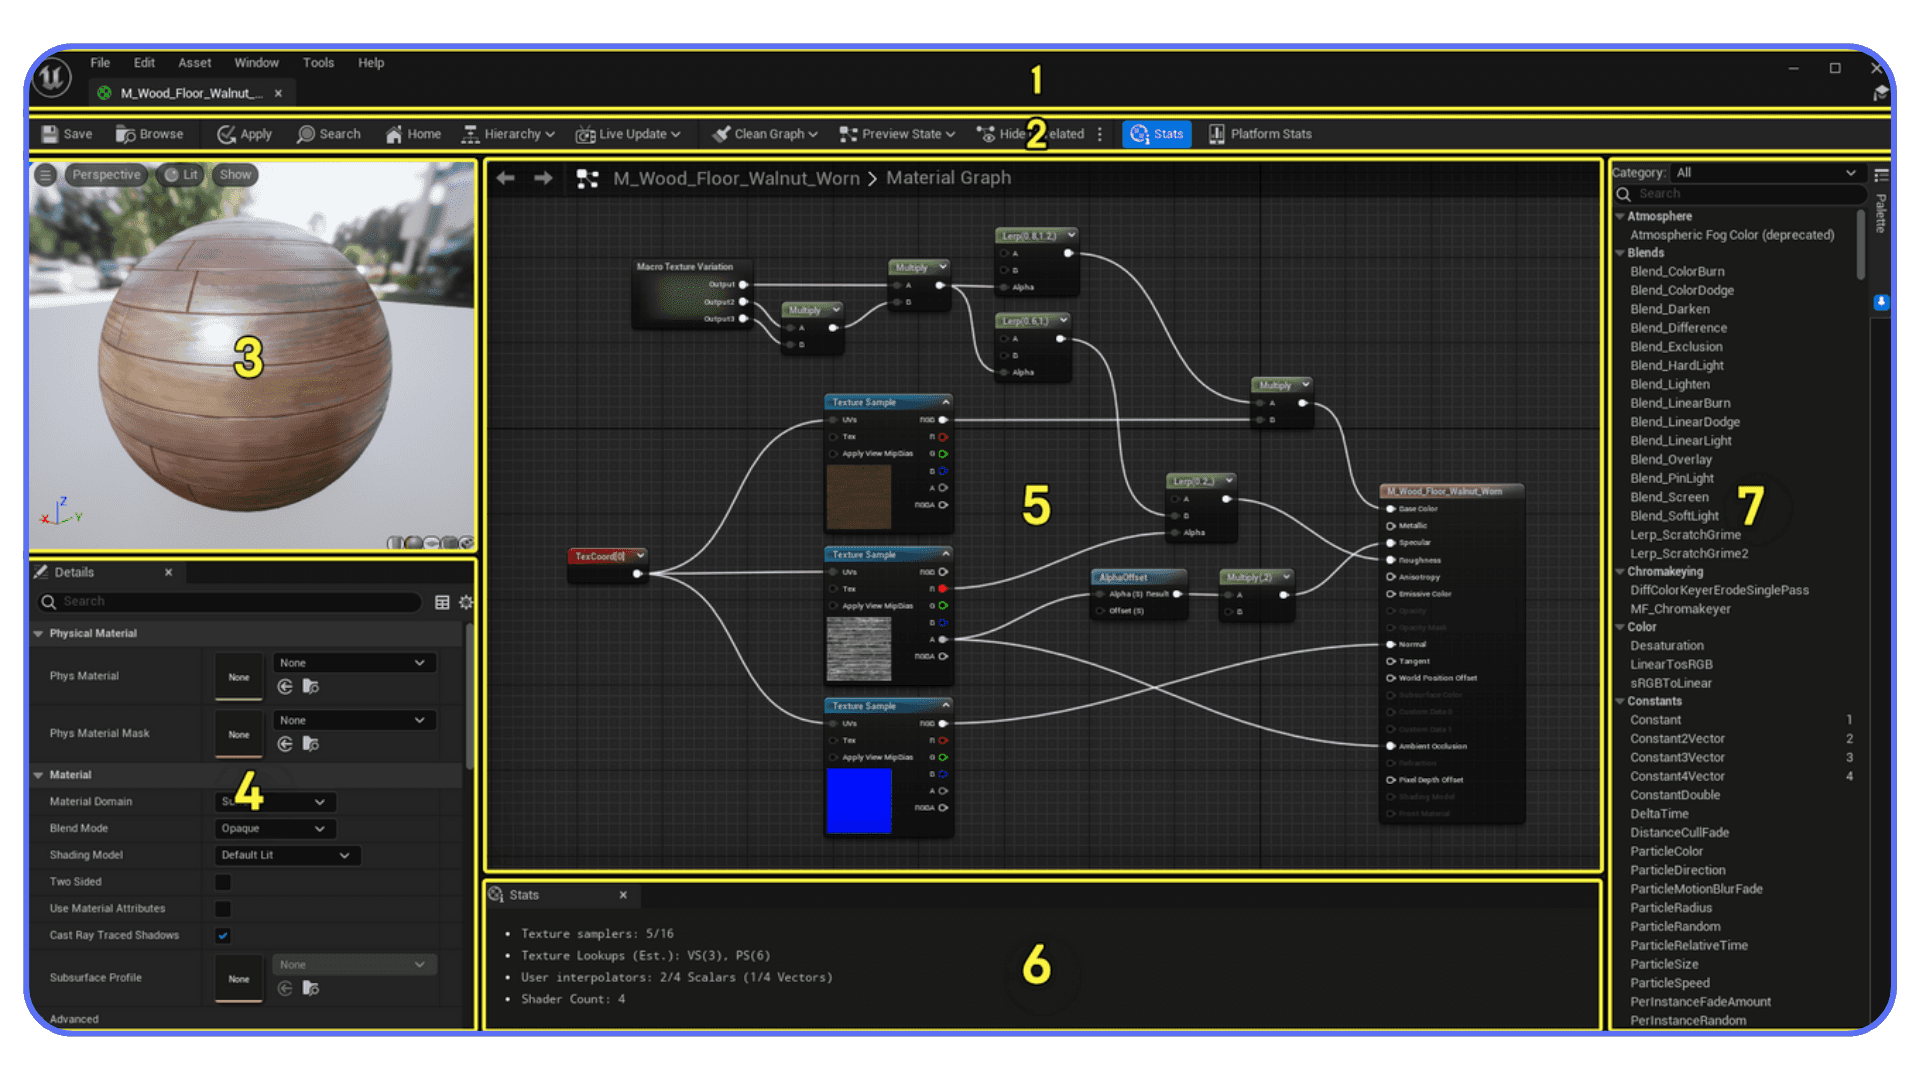Screen dimensions: 1920x1080
Task: Enable the Two Sided checkbox
Action: click(x=223, y=882)
